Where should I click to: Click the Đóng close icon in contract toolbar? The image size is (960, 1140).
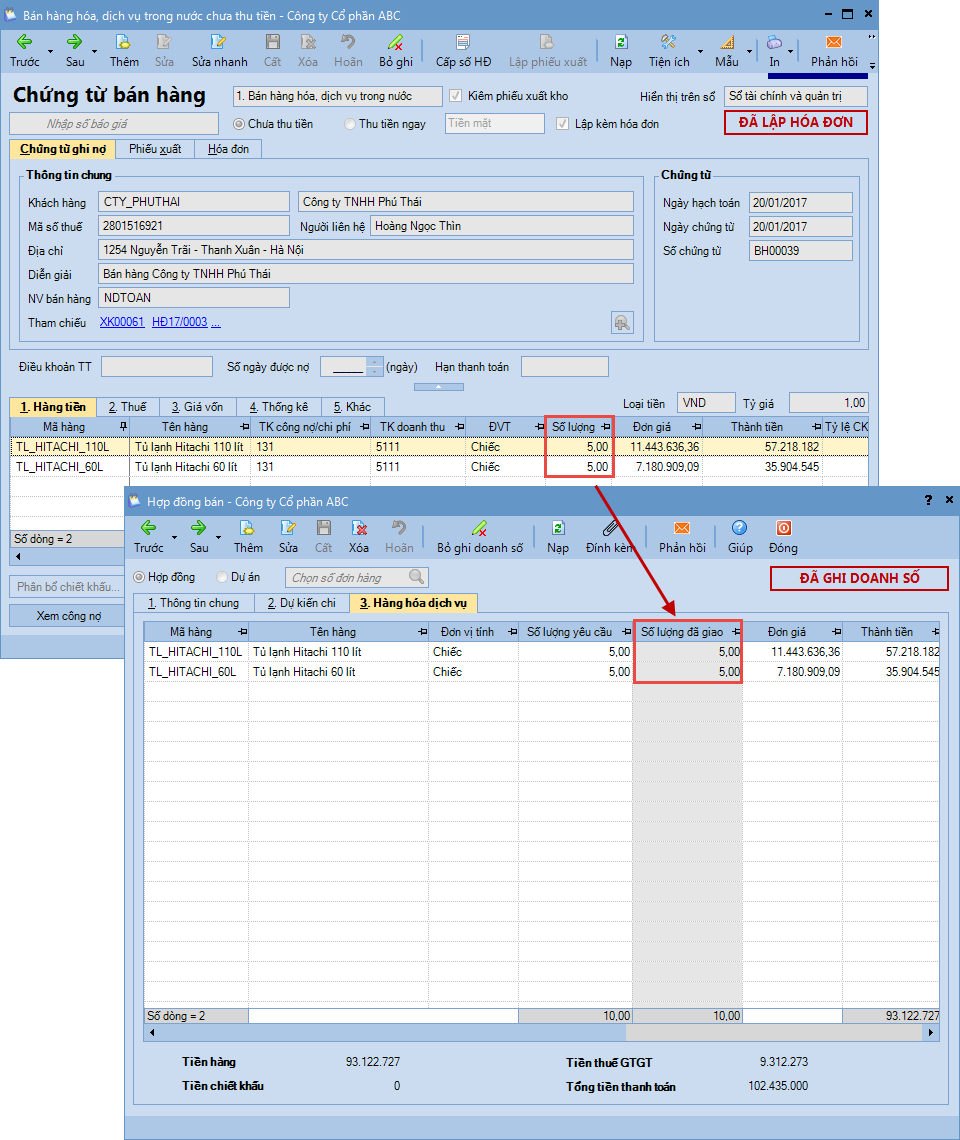[783, 529]
